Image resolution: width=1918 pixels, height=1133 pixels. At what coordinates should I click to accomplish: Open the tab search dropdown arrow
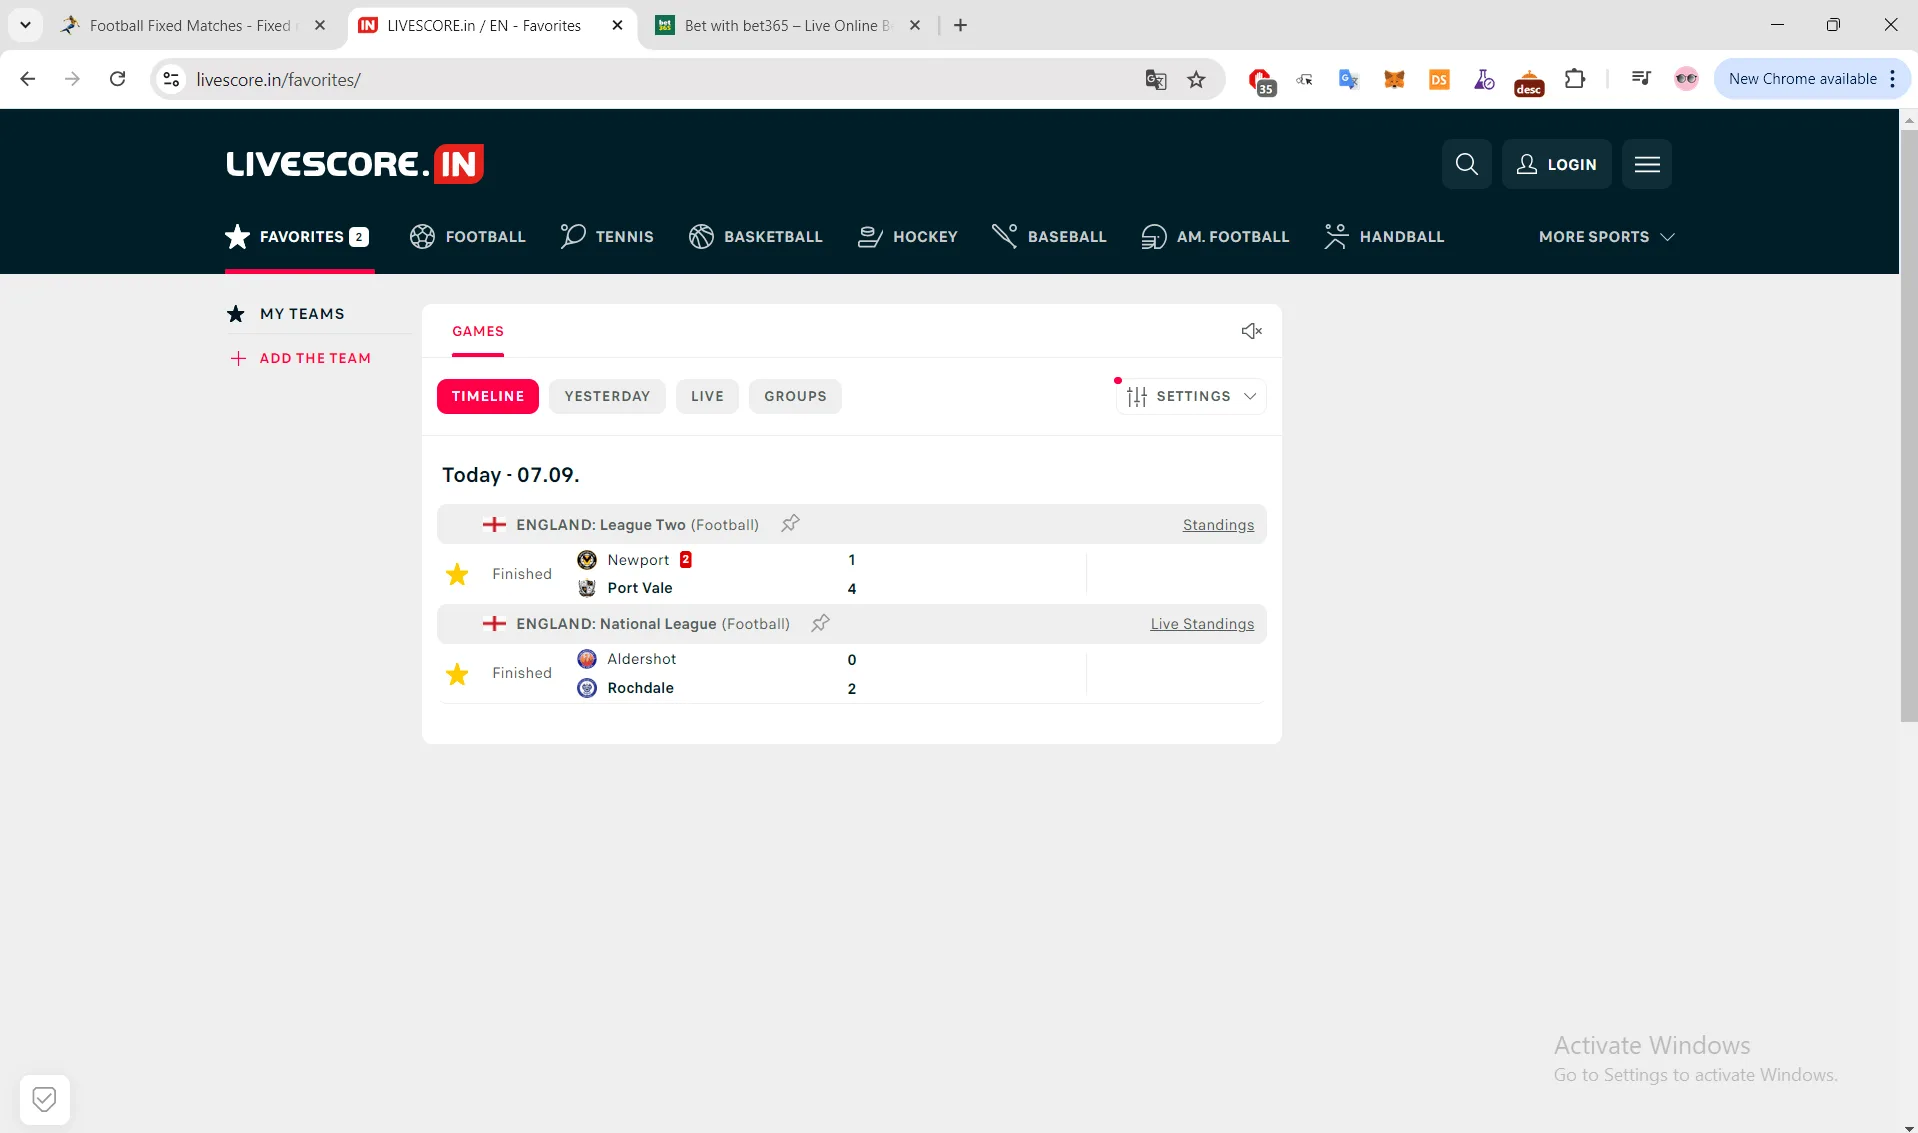[x=25, y=25]
